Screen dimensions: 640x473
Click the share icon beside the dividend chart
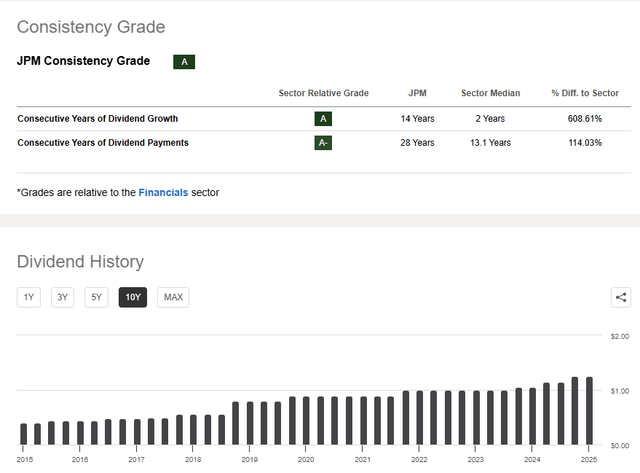(x=620, y=297)
